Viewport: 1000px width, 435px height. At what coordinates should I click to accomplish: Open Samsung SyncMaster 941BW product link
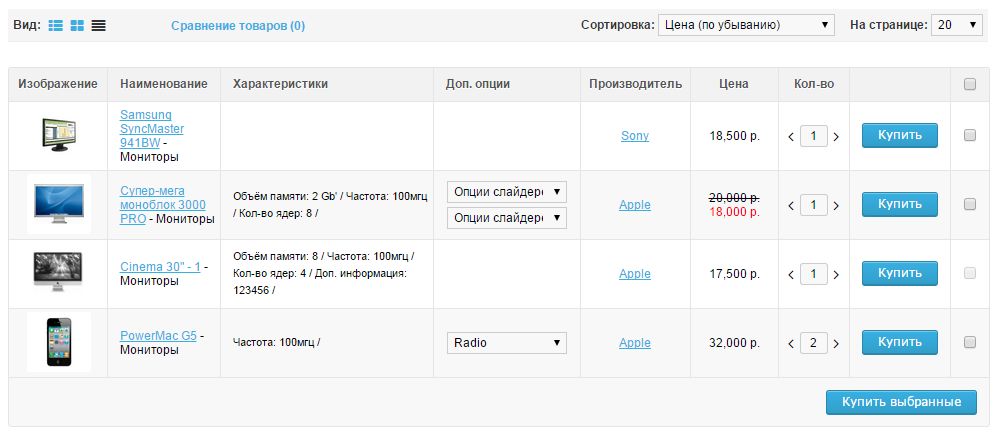(152, 129)
